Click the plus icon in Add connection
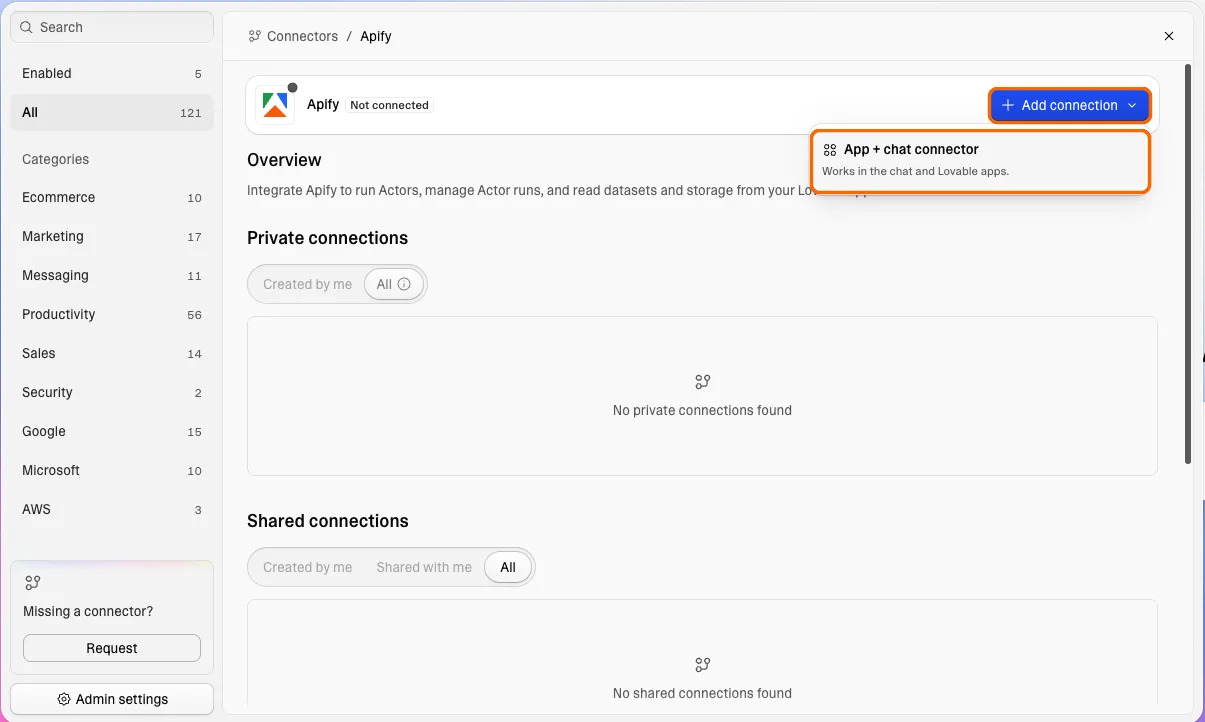 pyautogui.click(x=1008, y=105)
